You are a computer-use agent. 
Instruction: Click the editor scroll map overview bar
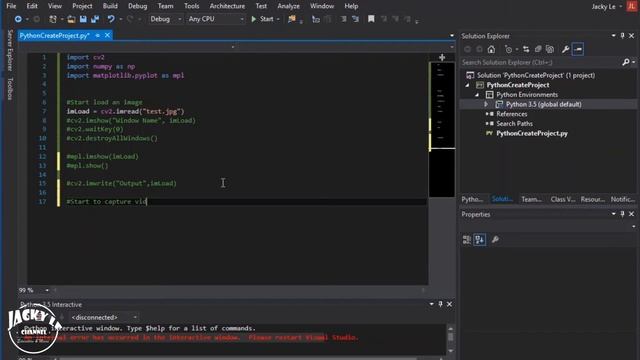coord(442,130)
